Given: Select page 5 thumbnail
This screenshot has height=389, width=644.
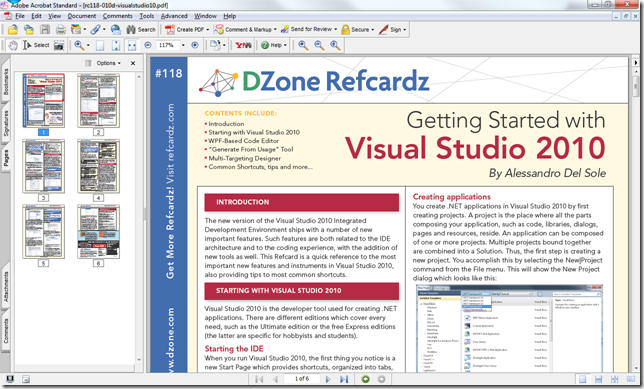Looking at the screenshot, I should click(44, 231).
